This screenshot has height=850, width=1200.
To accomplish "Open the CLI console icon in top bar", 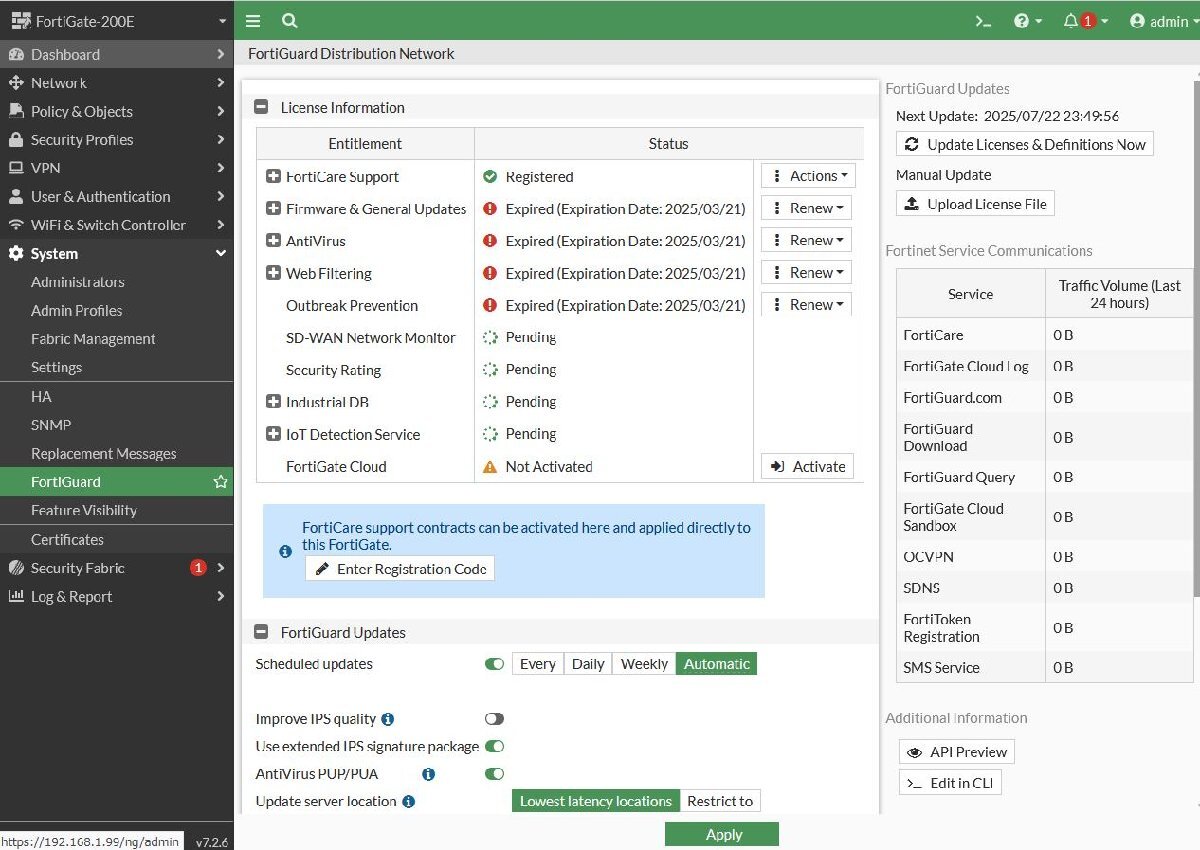I will coord(984,21).
